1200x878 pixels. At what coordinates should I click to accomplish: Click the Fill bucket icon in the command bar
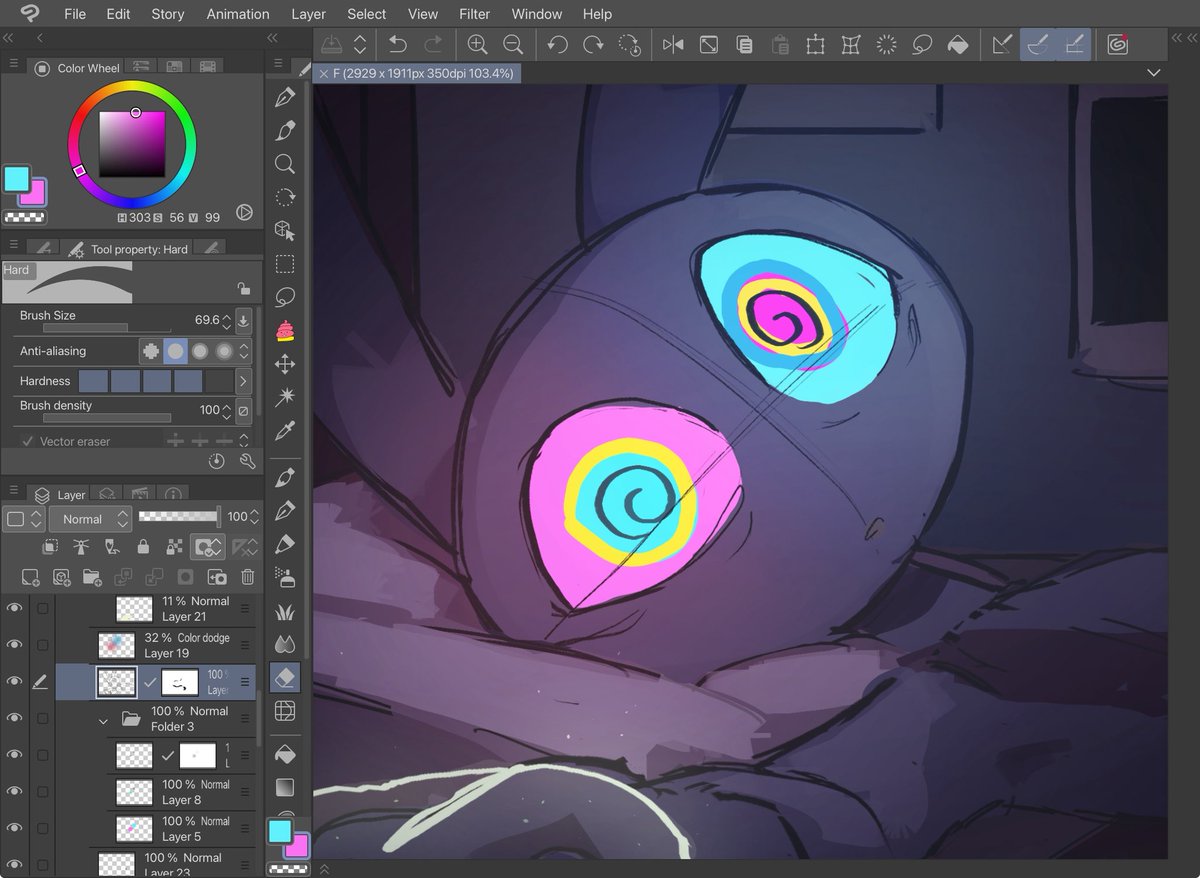pos(958,44)
